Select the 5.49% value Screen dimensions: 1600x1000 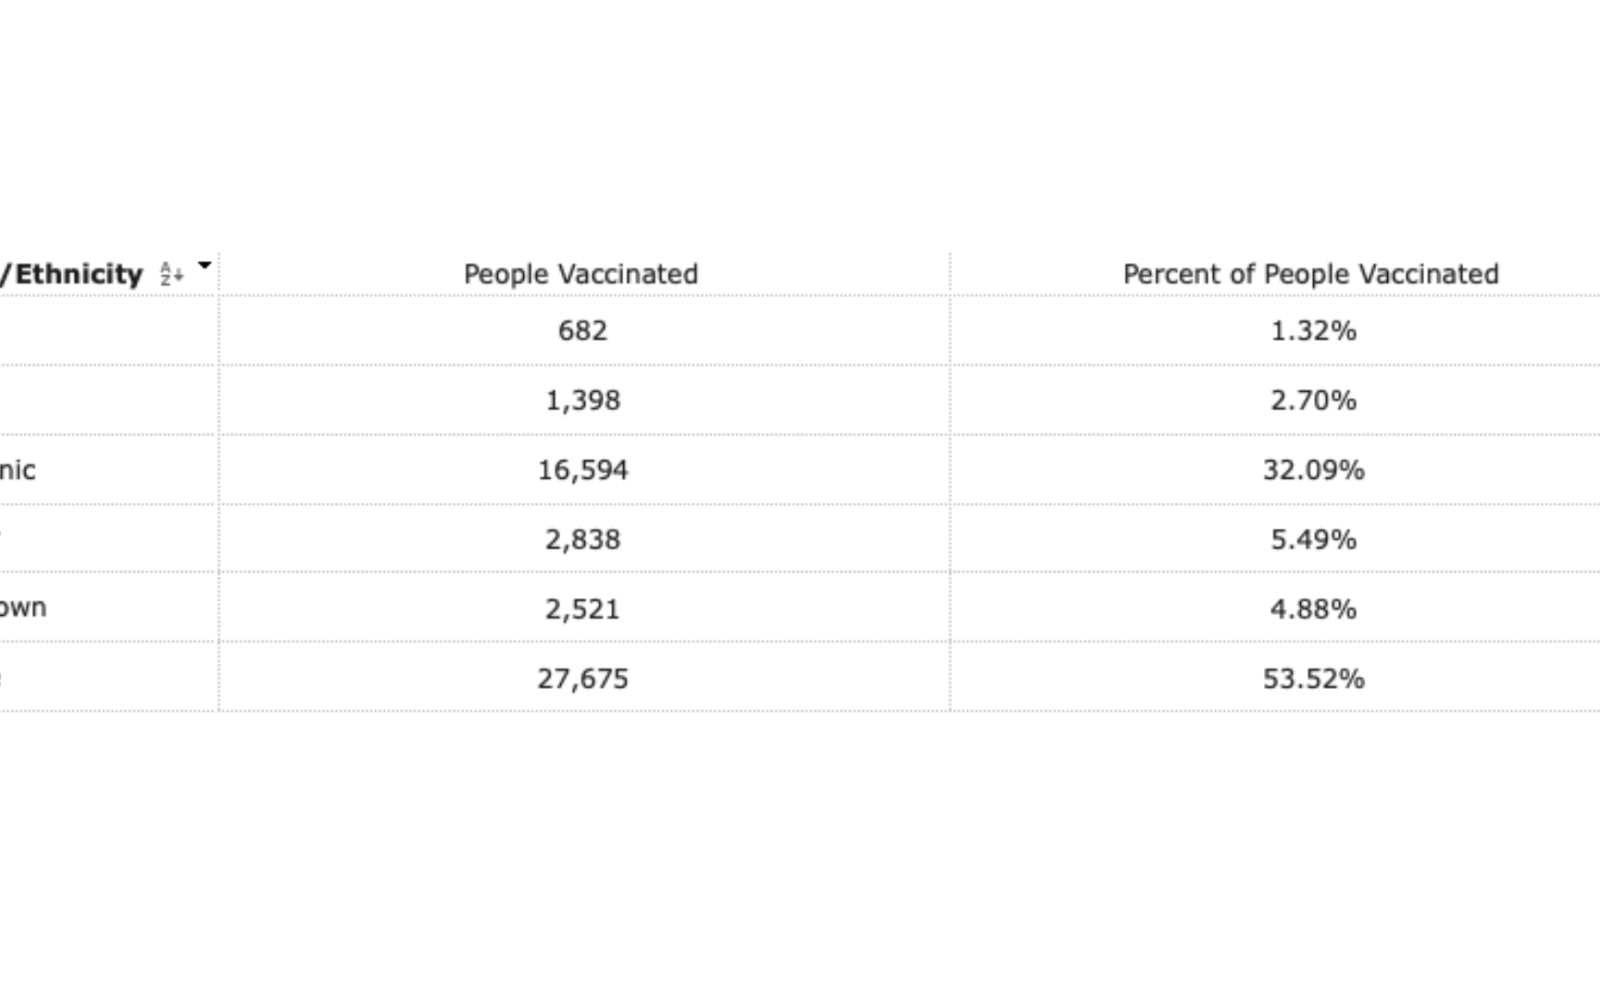tap(1315, 539)
